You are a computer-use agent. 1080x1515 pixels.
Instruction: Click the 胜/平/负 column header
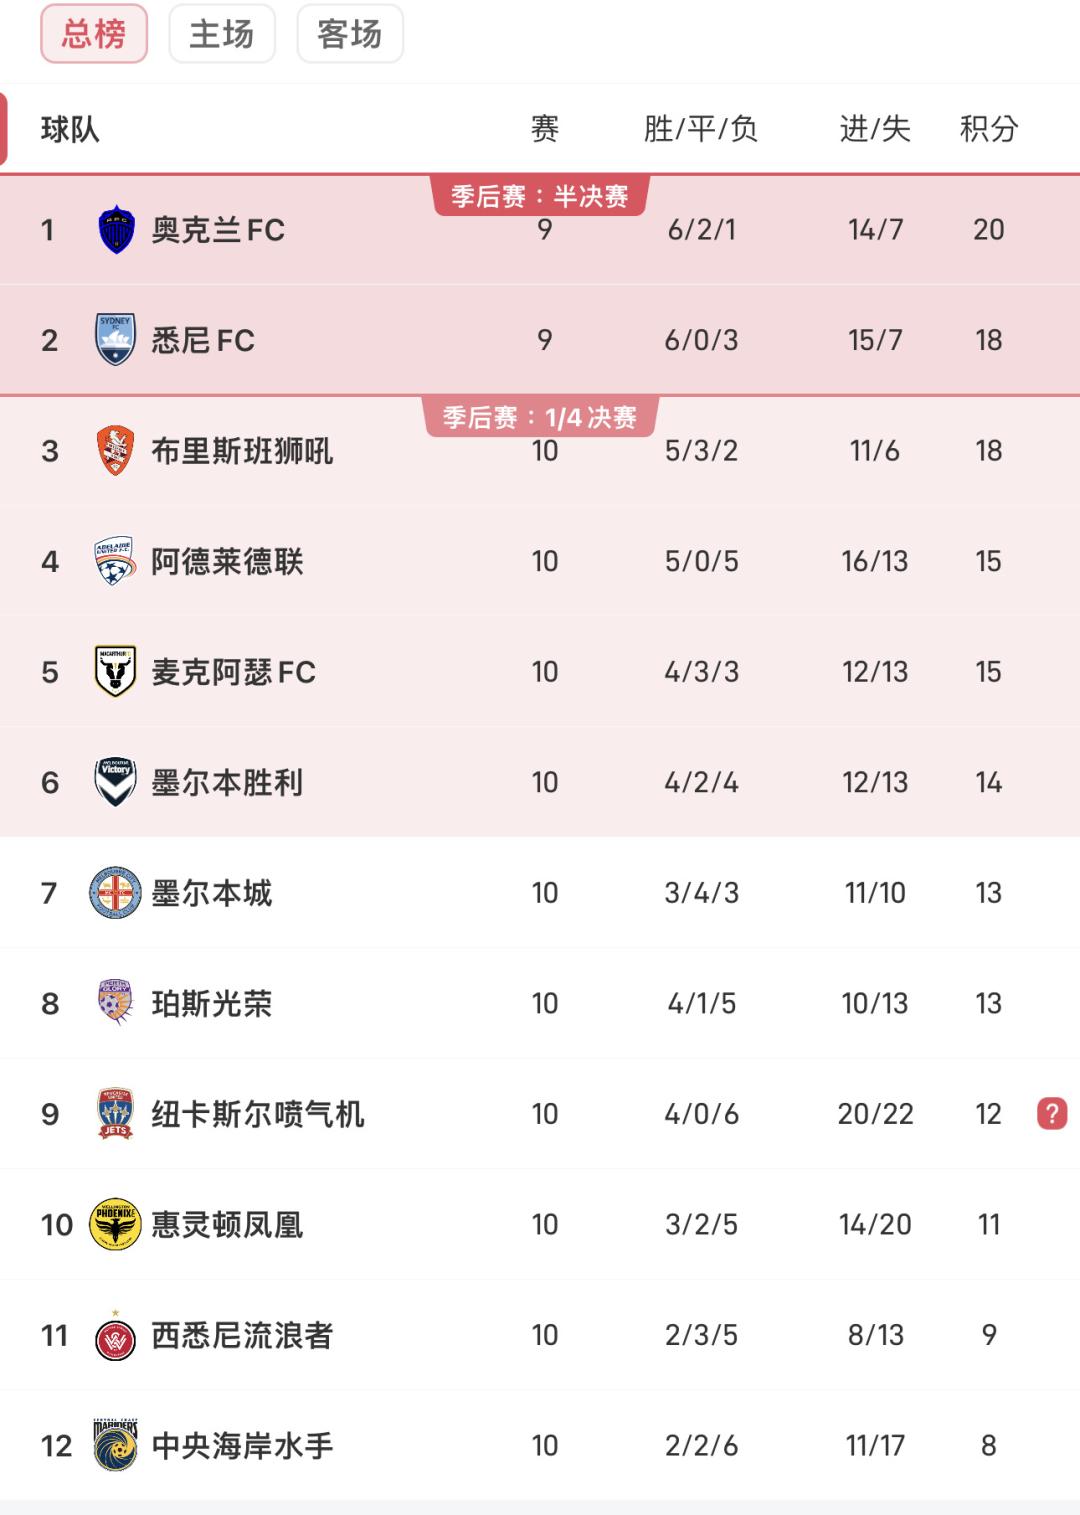[701, 129]
